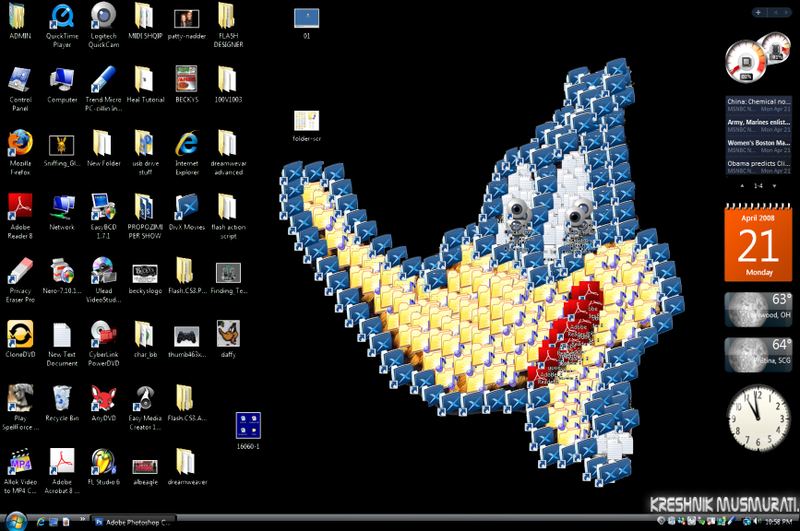Click the sidebar add gadget plus button
This screenshot has height=531, width=800.
tap(758, 12)
